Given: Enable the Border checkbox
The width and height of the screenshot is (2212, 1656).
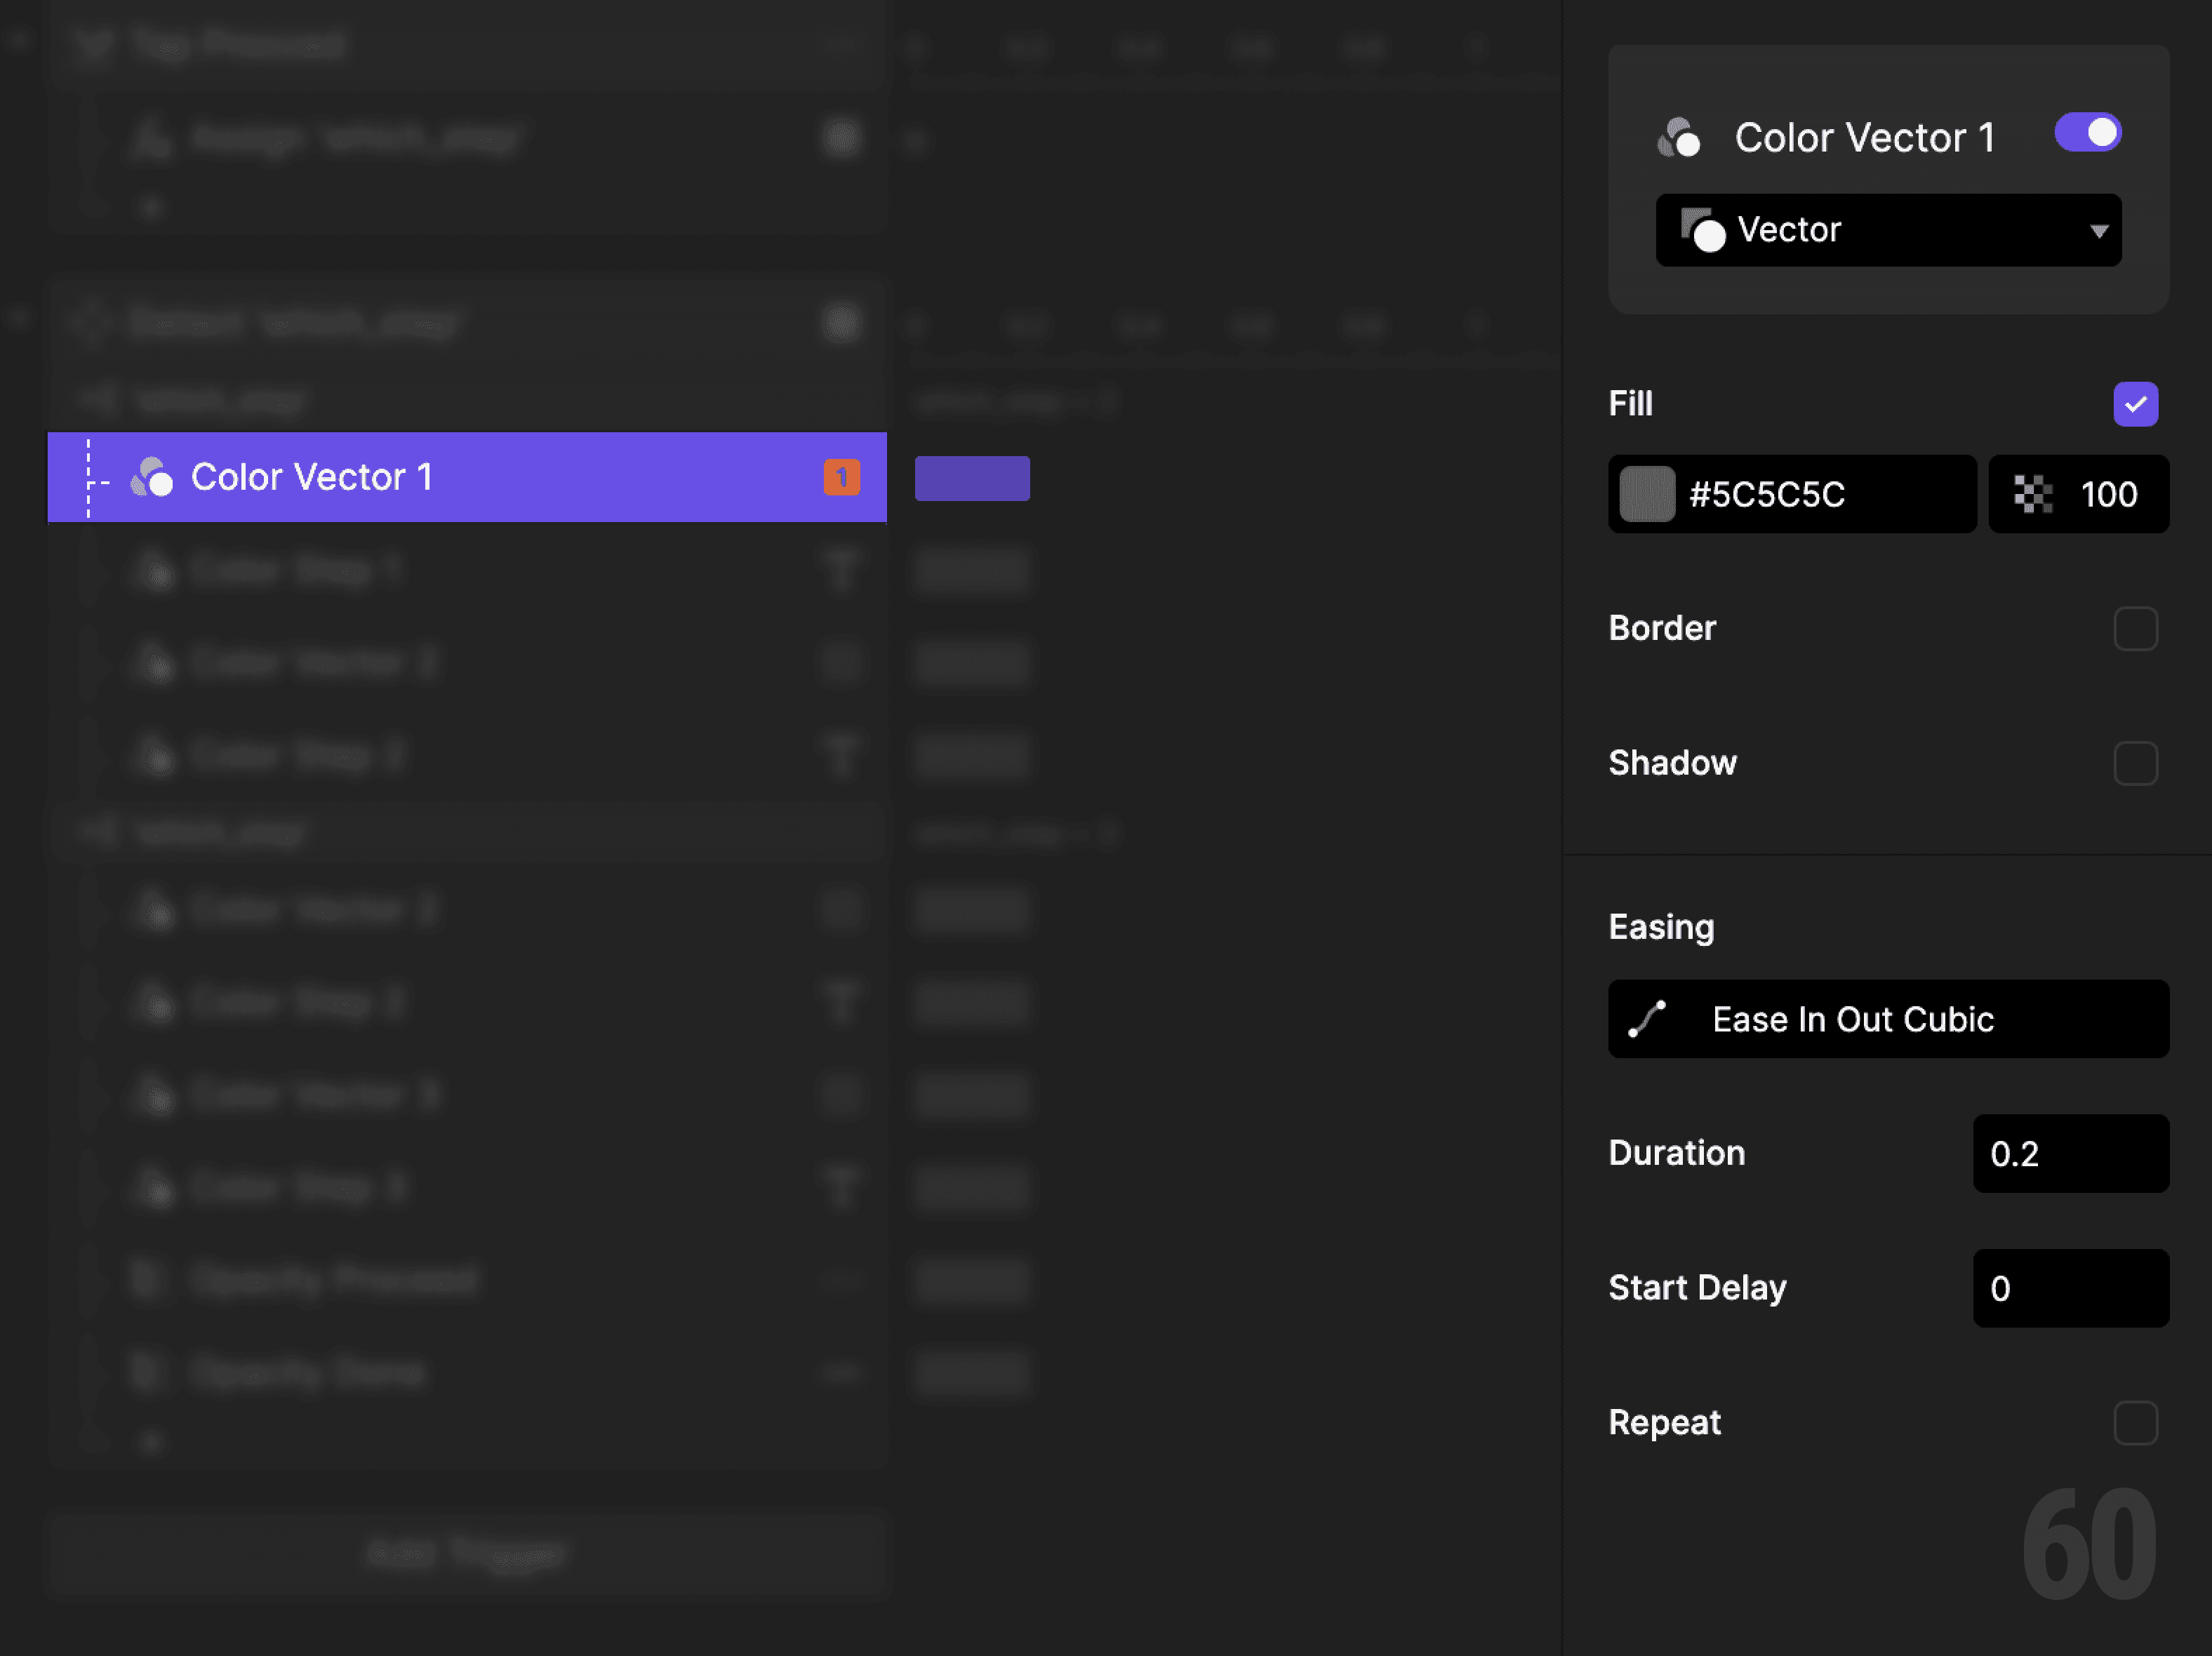Looking at the screenshot, I should [2136, 628].
